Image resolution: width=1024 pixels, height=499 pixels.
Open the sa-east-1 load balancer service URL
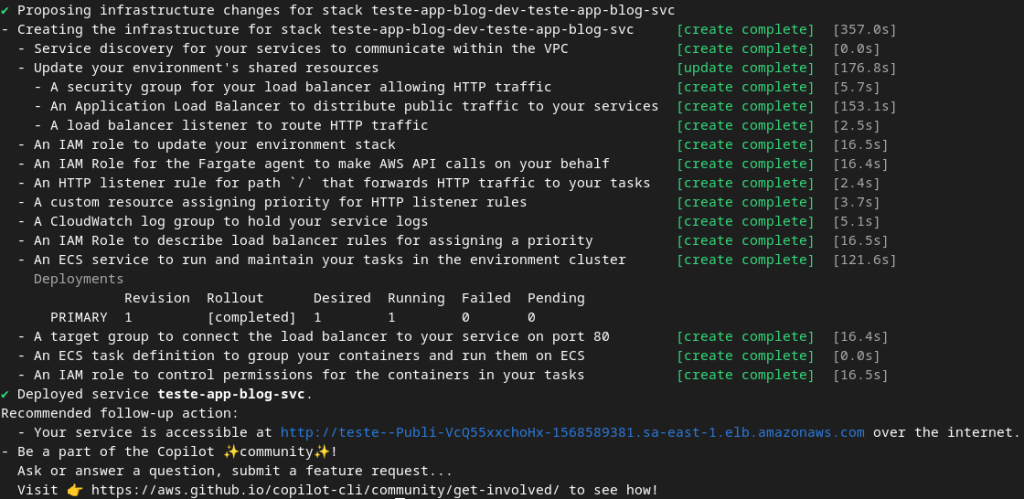572,432
